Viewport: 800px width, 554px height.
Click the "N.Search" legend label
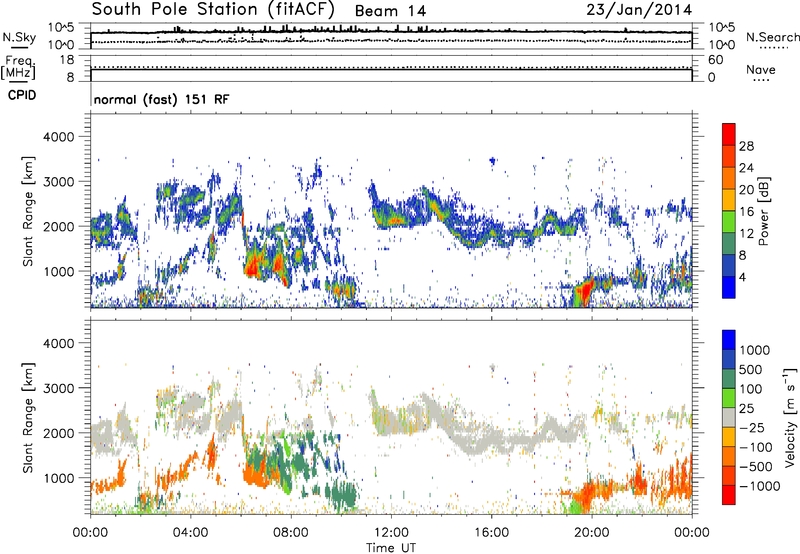pos(772,37)
